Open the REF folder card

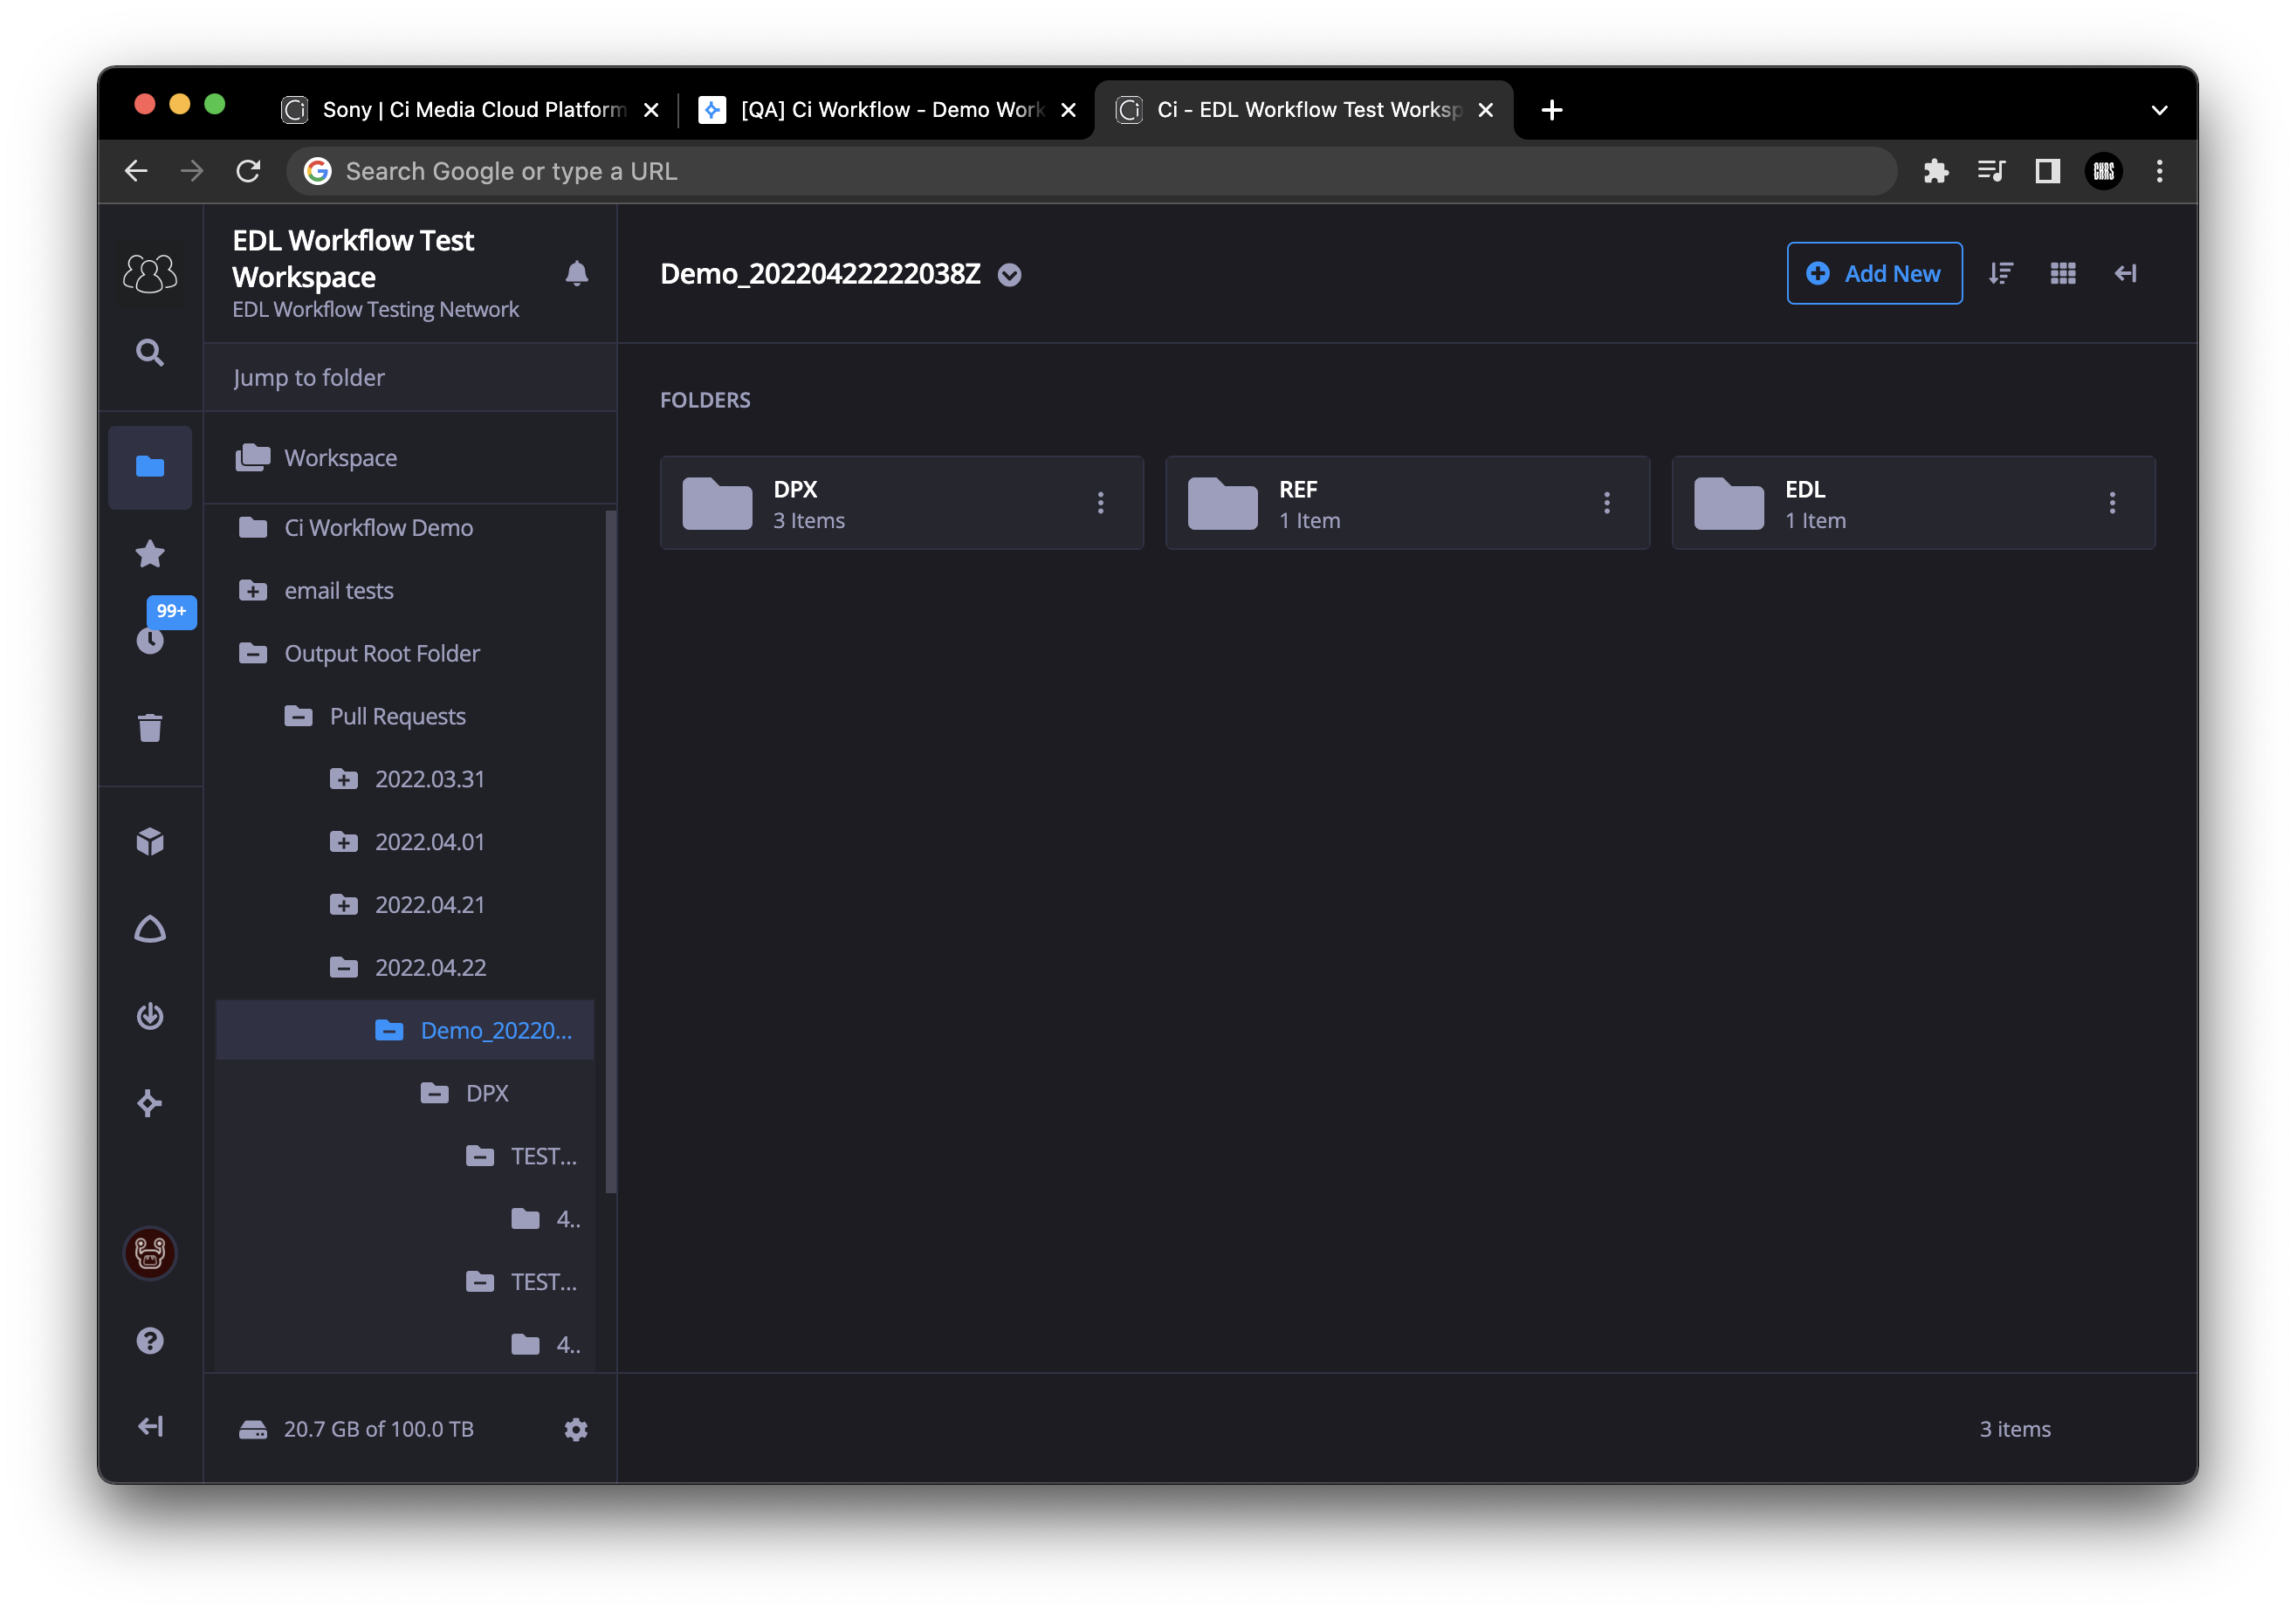tap(1407, 503)
